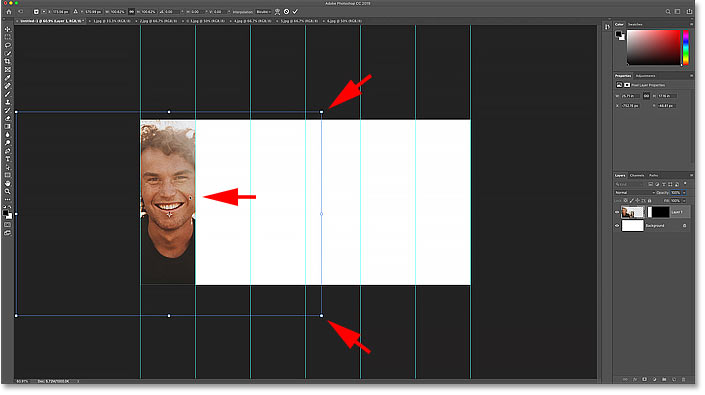705x395 pixels.
Task: Open the Opacity dropdown arrow
Action: pos(684,192)
